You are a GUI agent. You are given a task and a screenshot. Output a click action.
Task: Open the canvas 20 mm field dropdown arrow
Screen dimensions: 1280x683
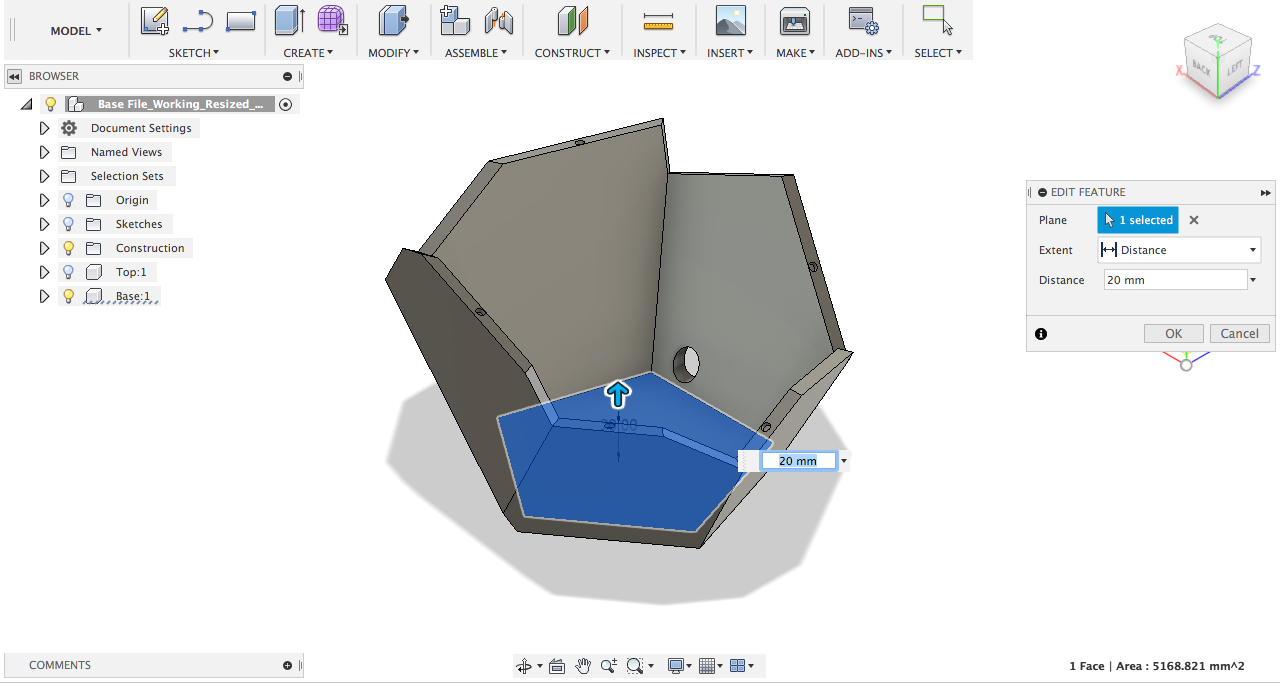pyautogui.click(x=845, y=461)
